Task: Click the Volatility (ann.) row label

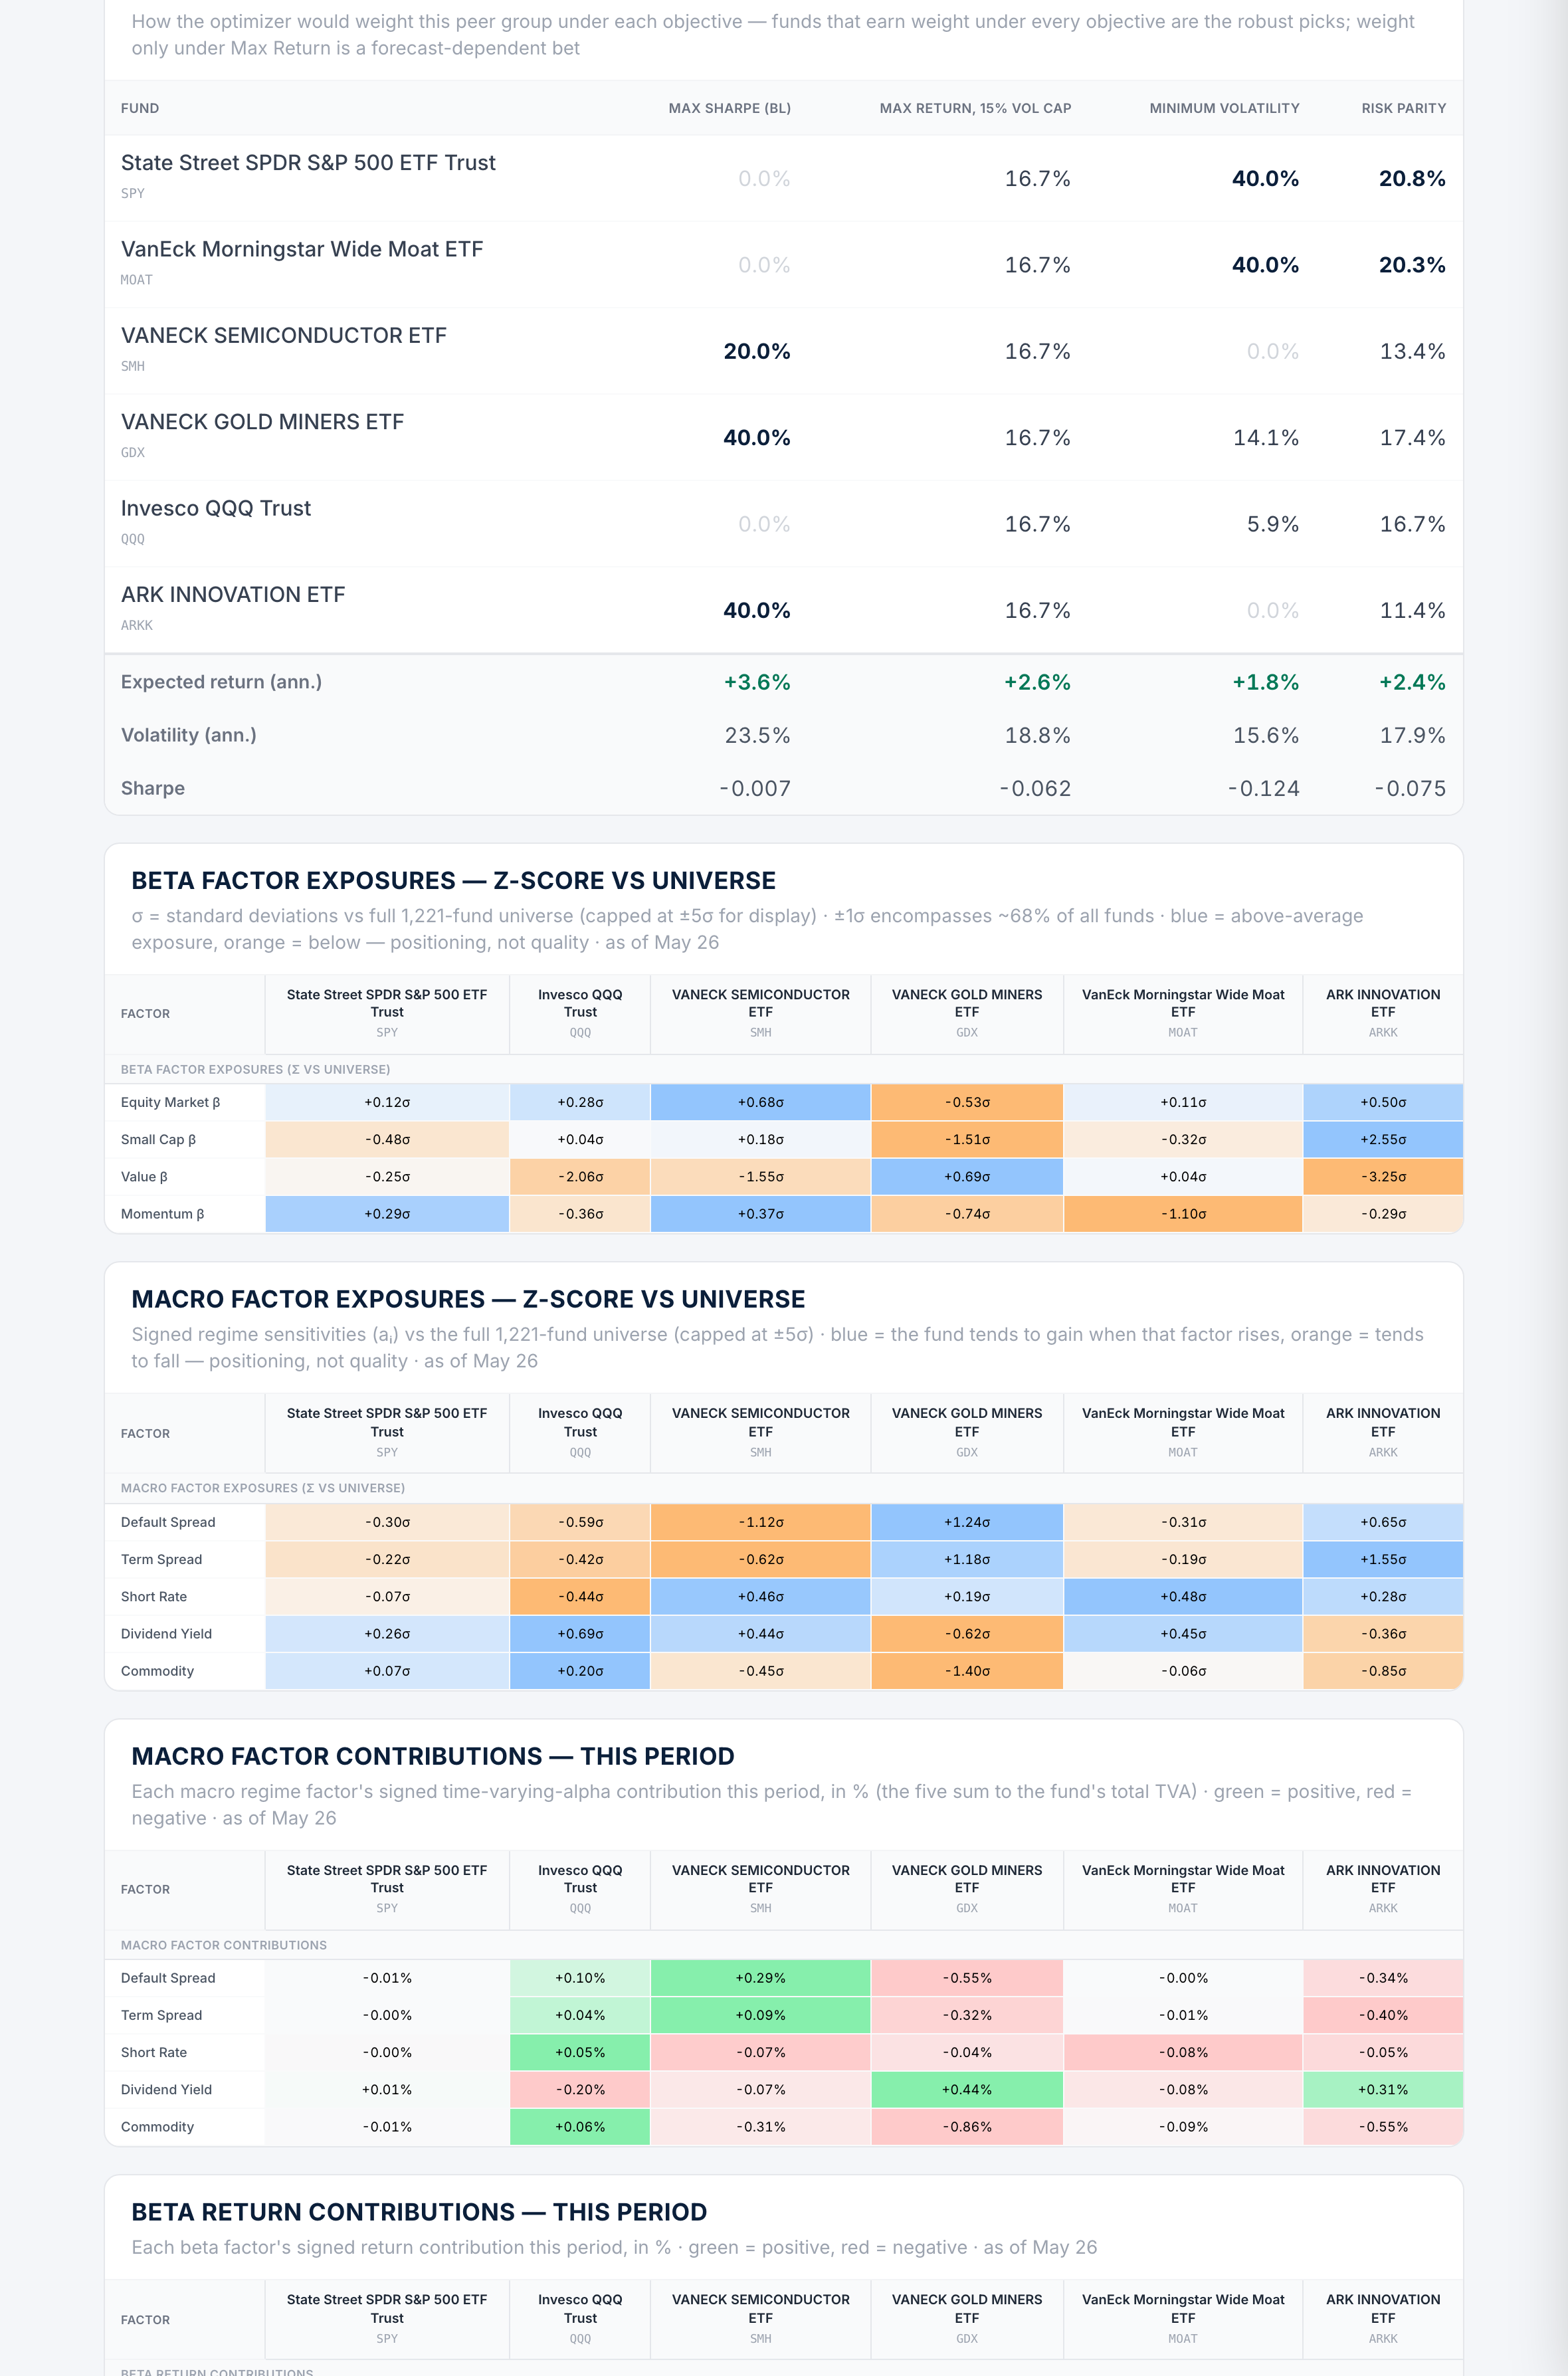Action: [189, 735]
